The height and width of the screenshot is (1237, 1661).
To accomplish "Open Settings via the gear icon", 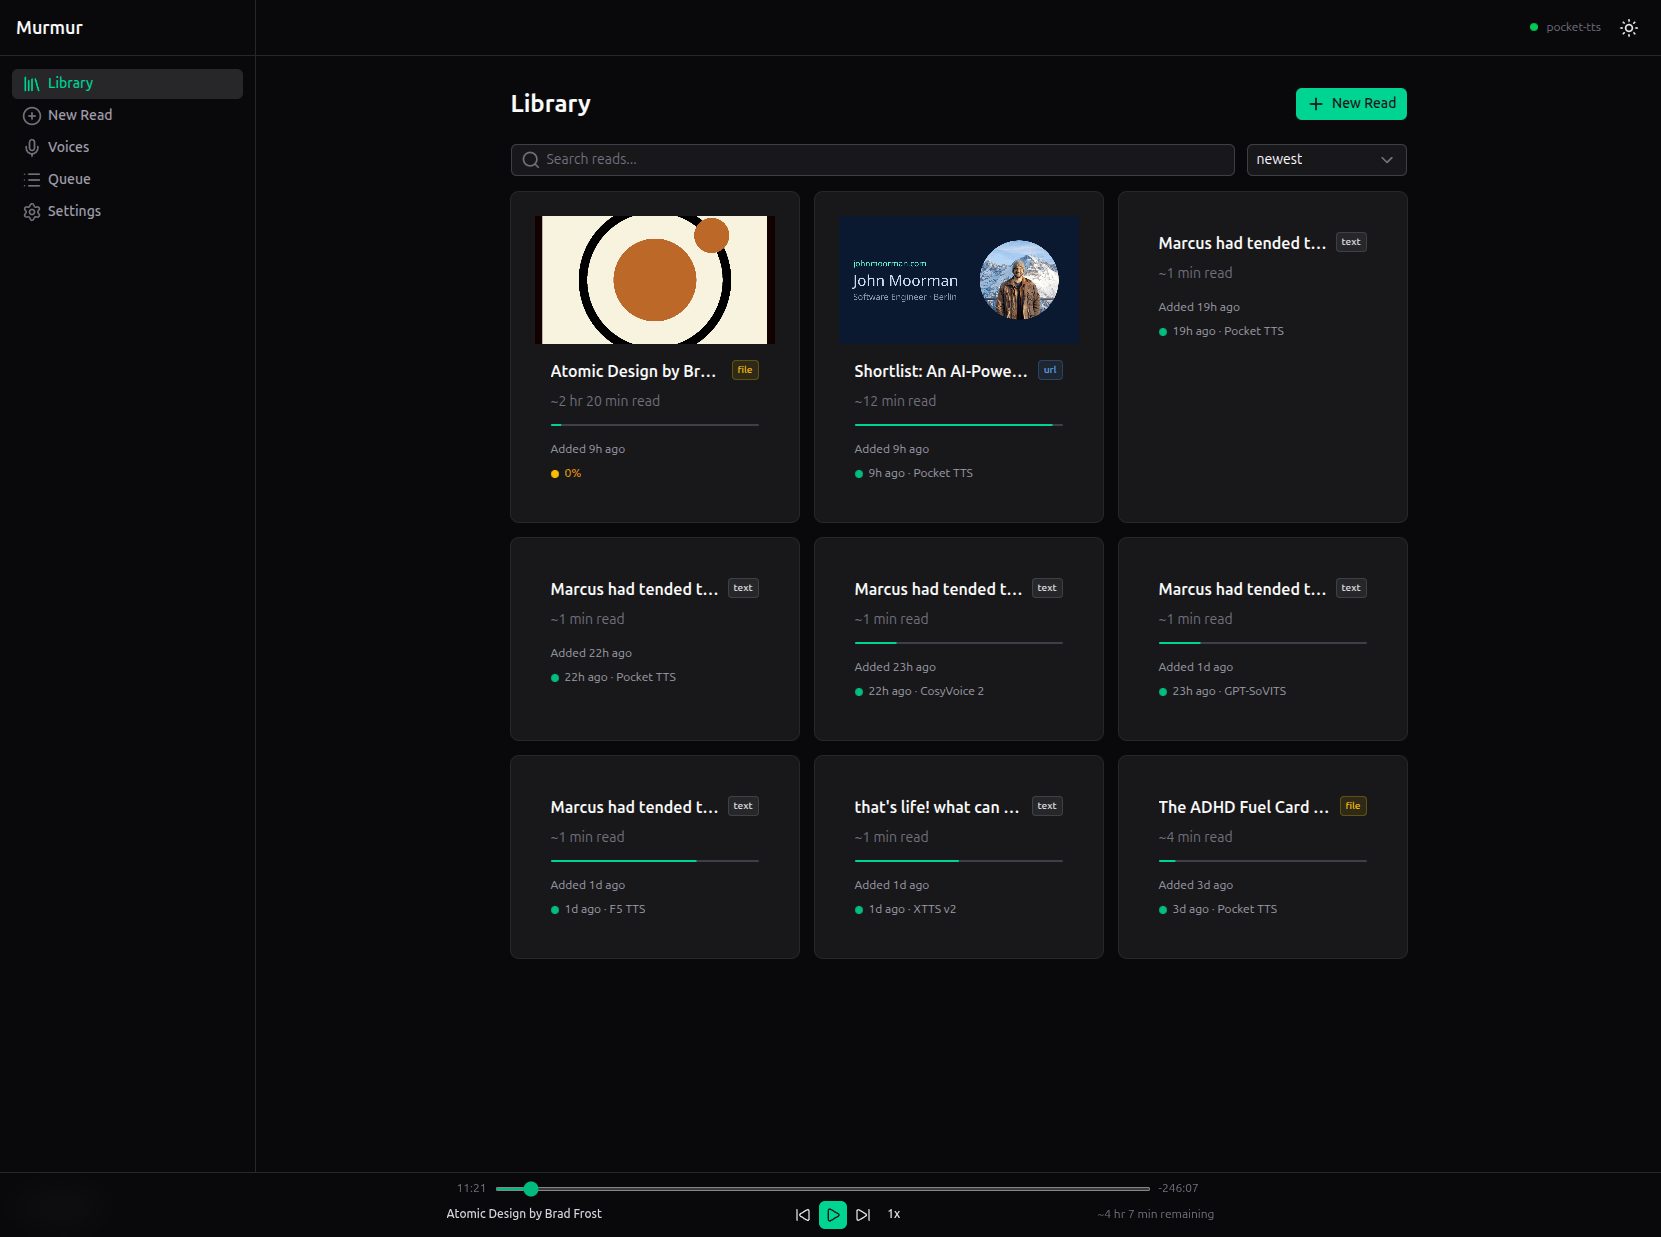I will [32, 212].
